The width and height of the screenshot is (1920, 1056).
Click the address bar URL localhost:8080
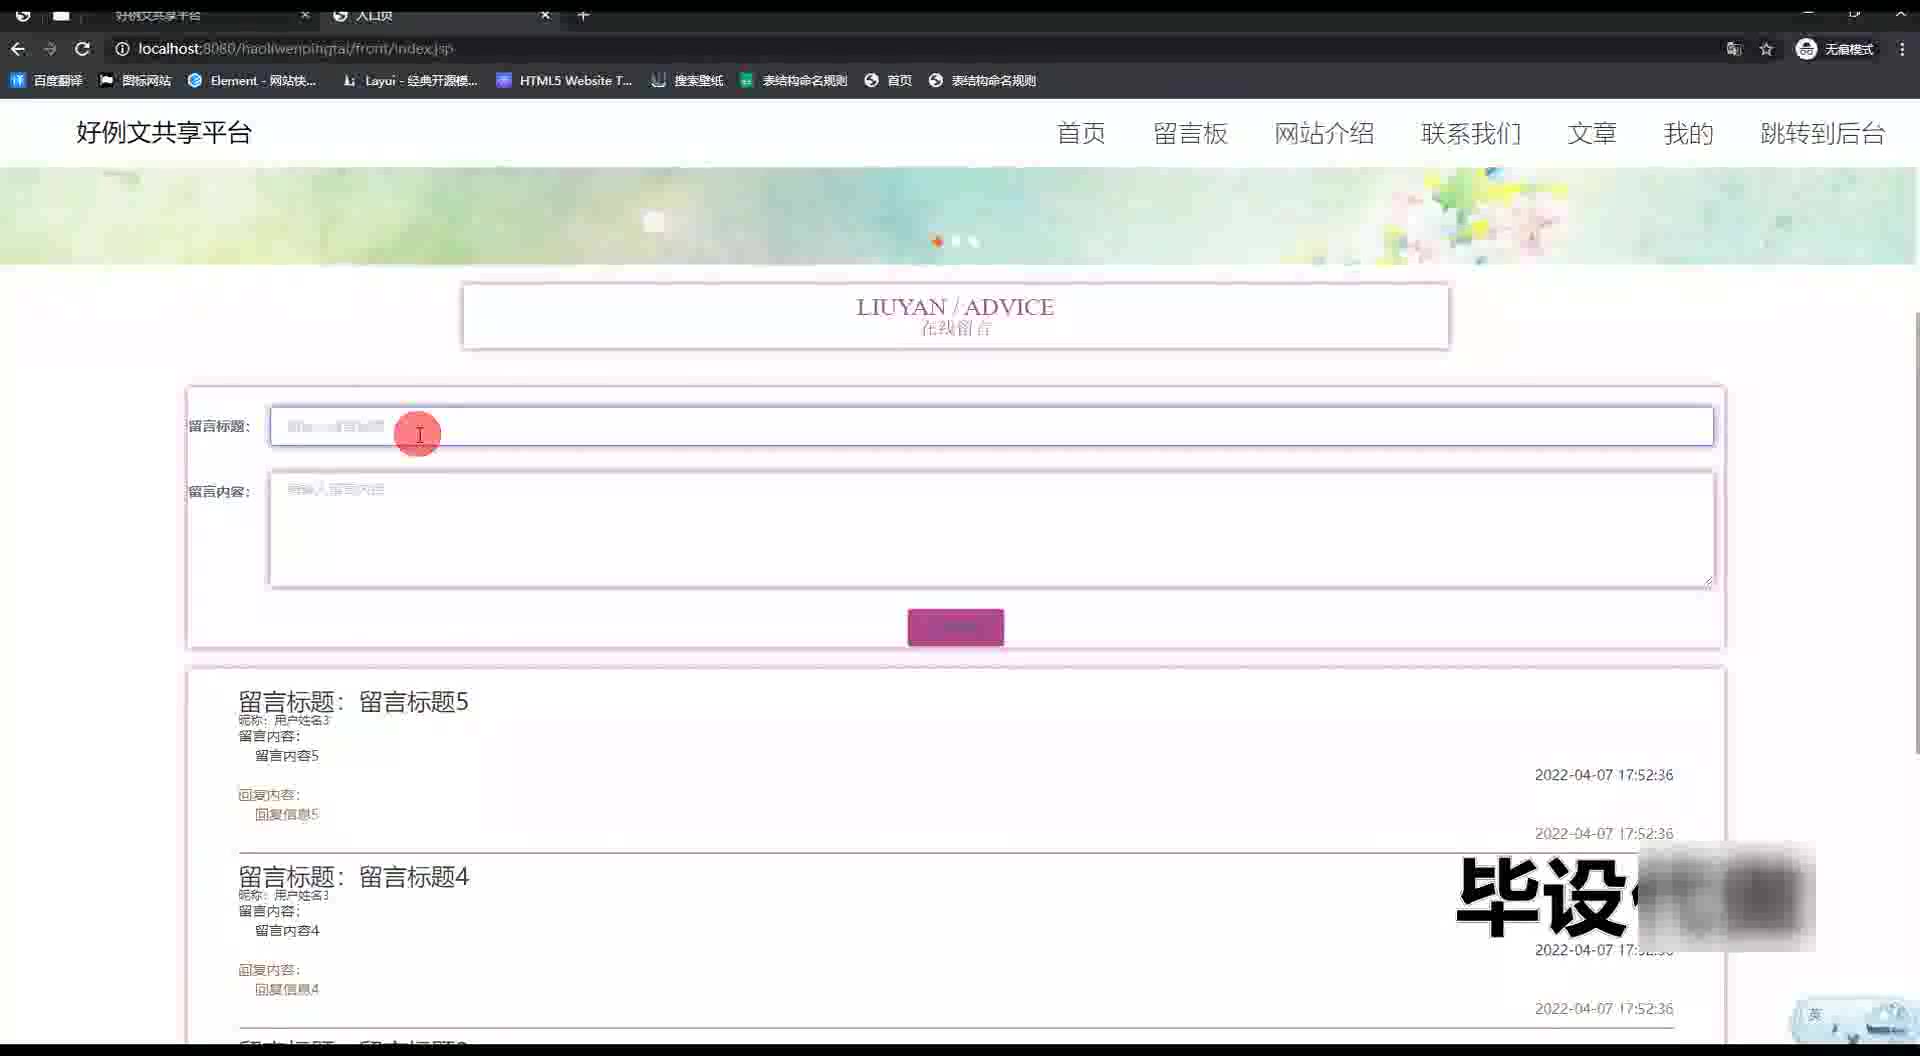pyautogui.click(x=296, y=48)
